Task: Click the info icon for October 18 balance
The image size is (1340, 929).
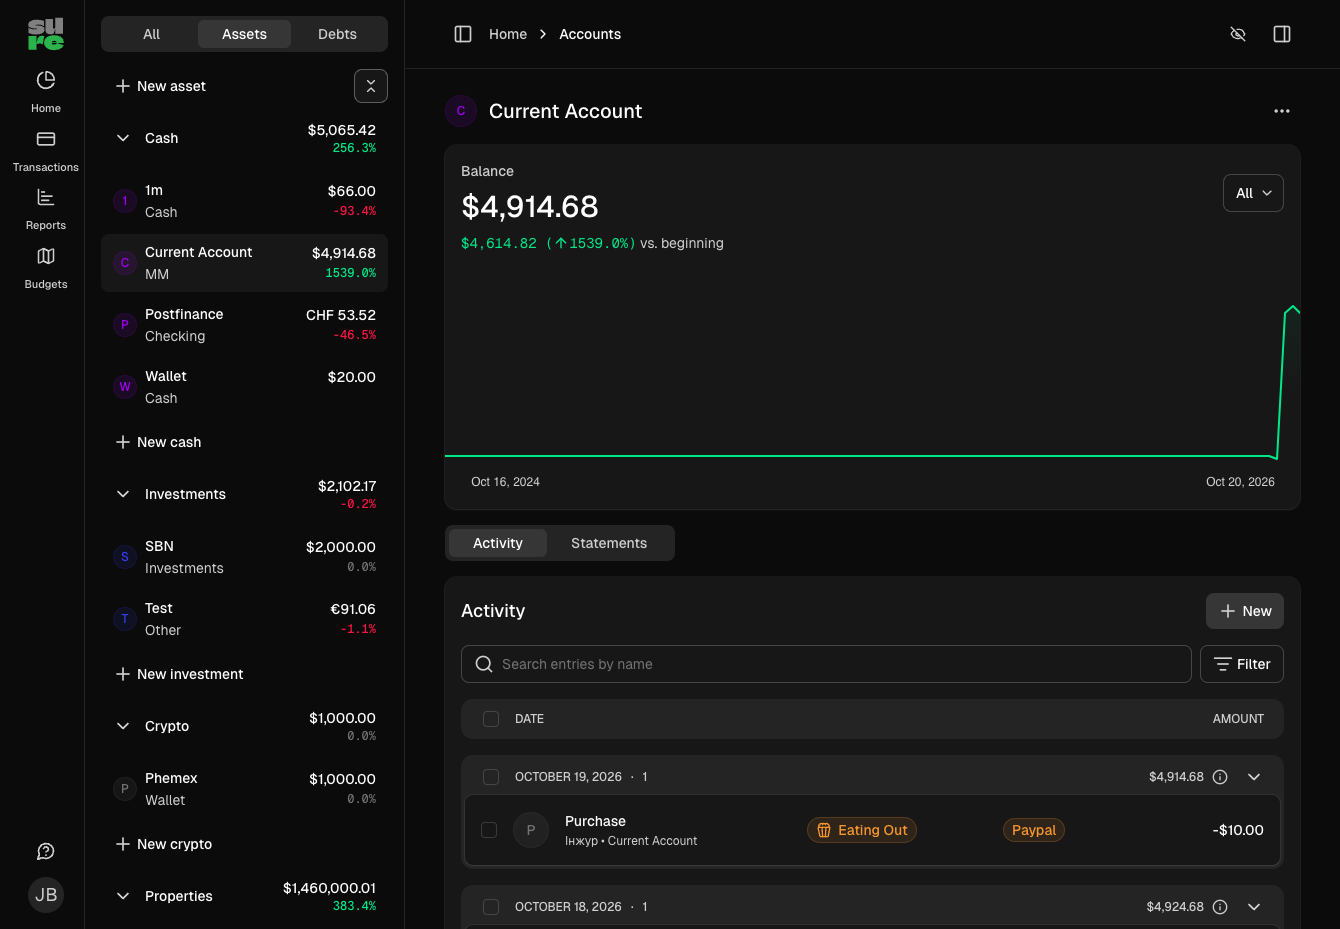Action: 1220,907
